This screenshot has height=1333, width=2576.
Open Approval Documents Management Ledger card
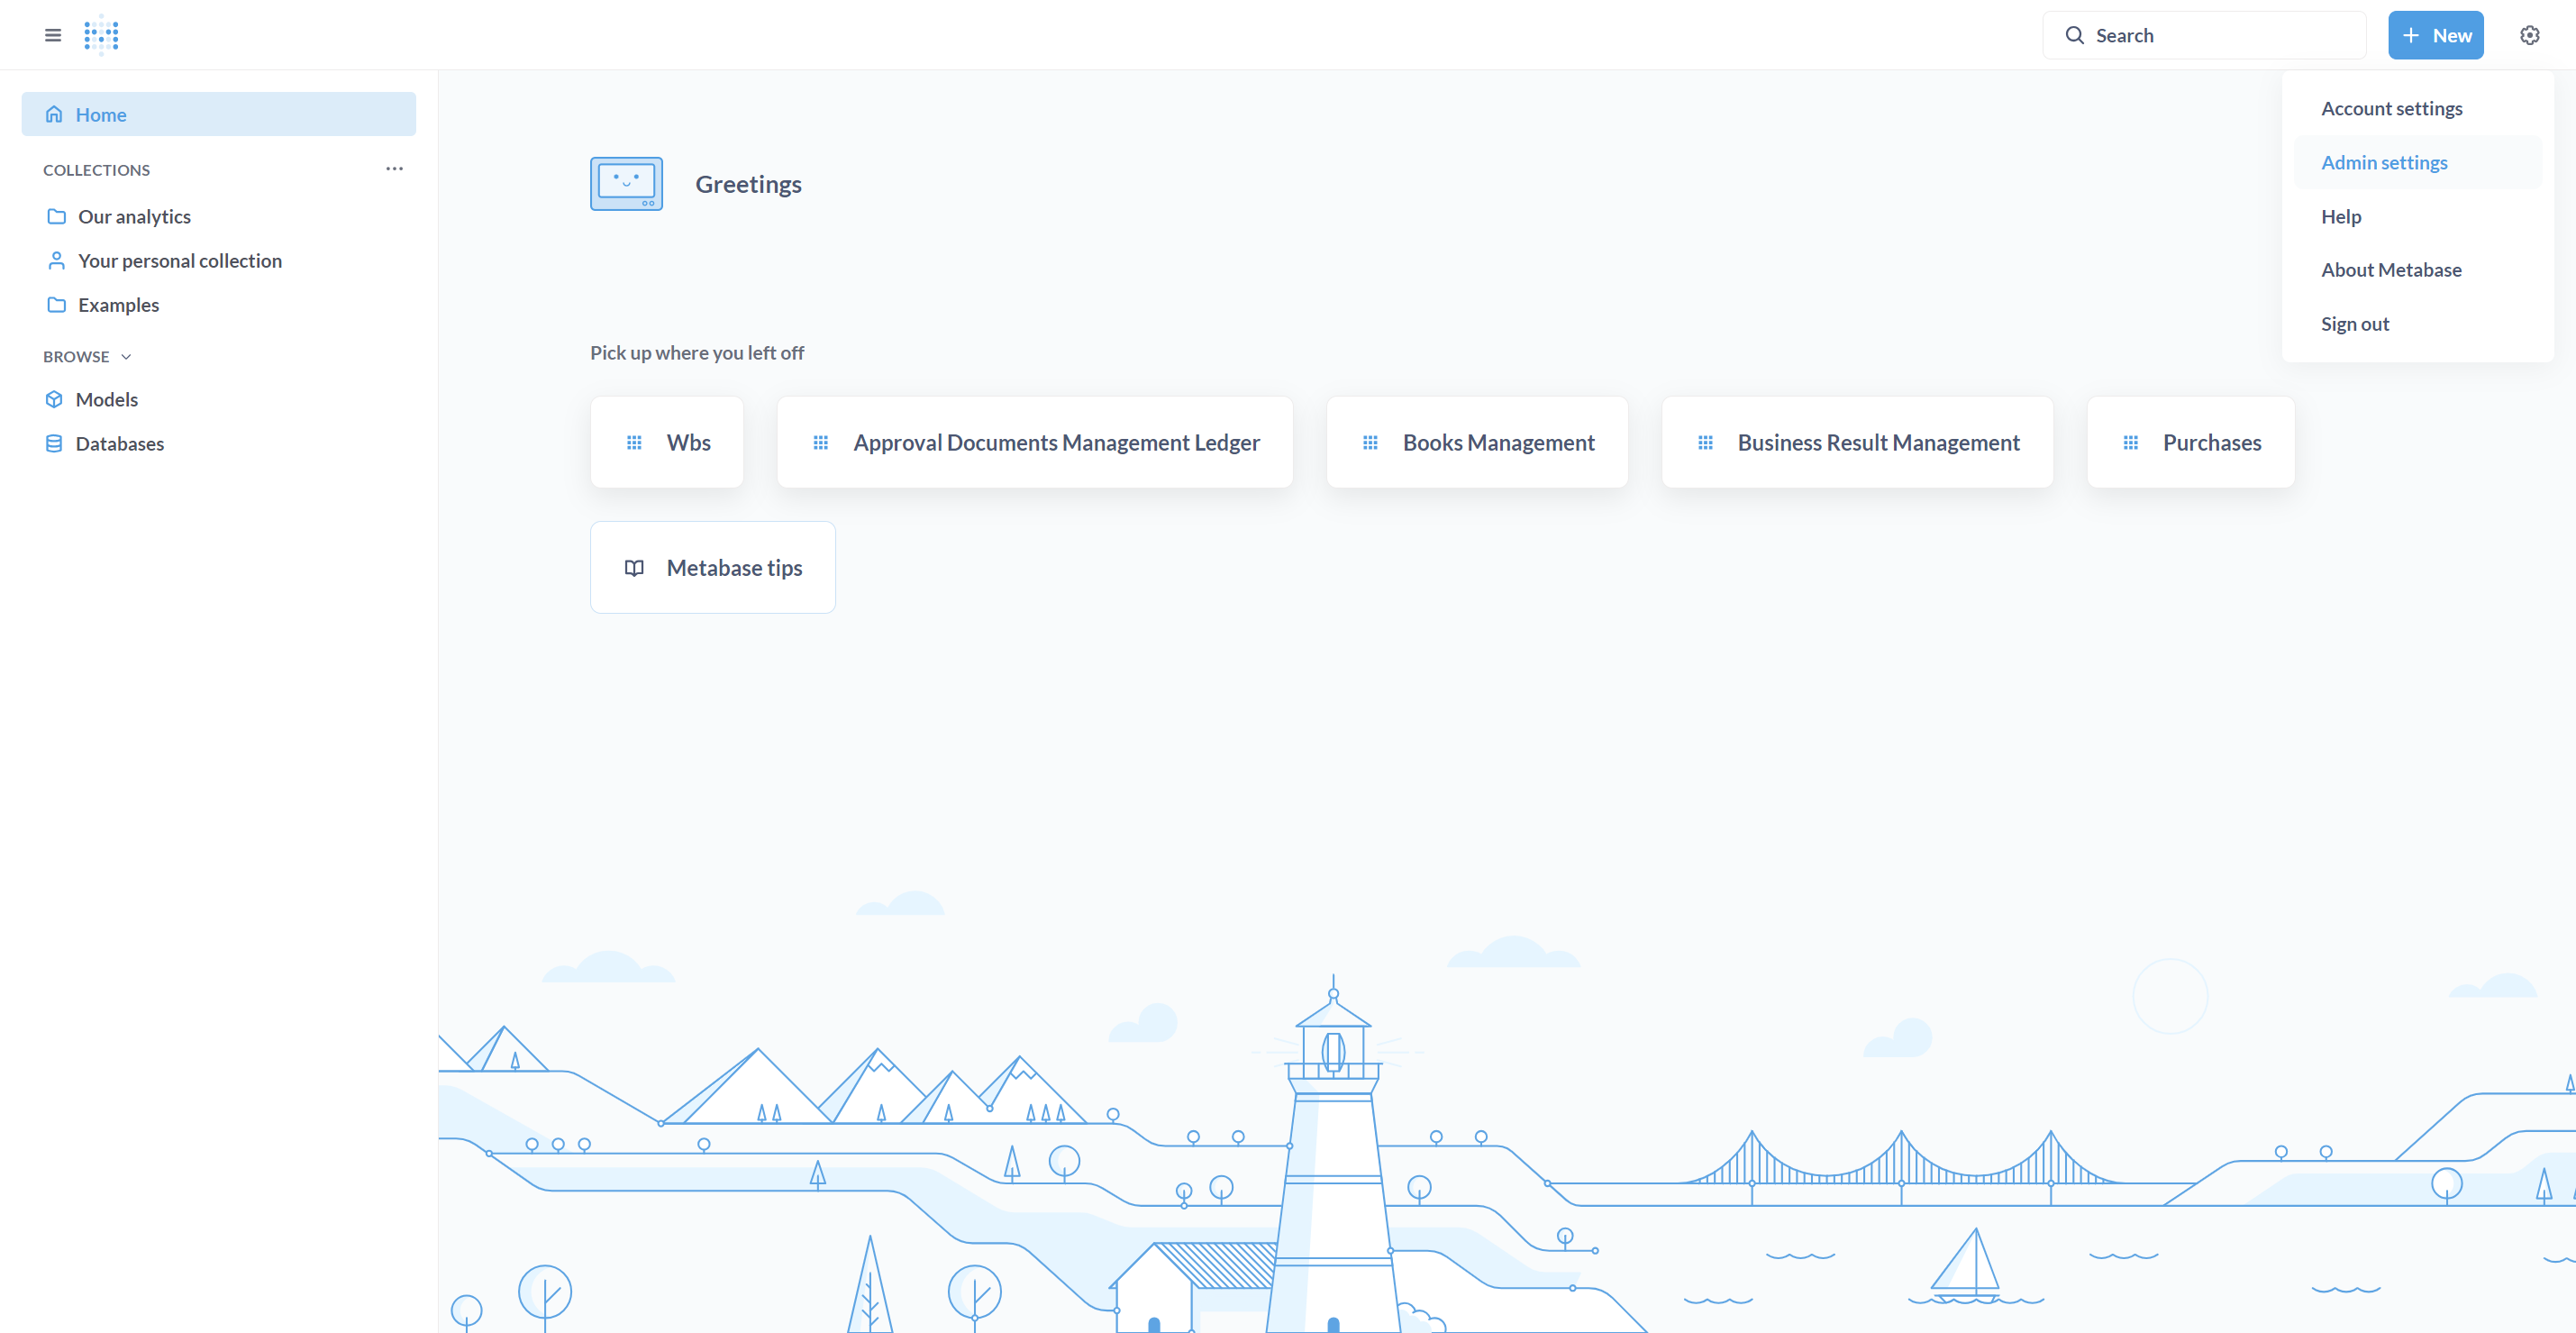[x=1034, y=442]
